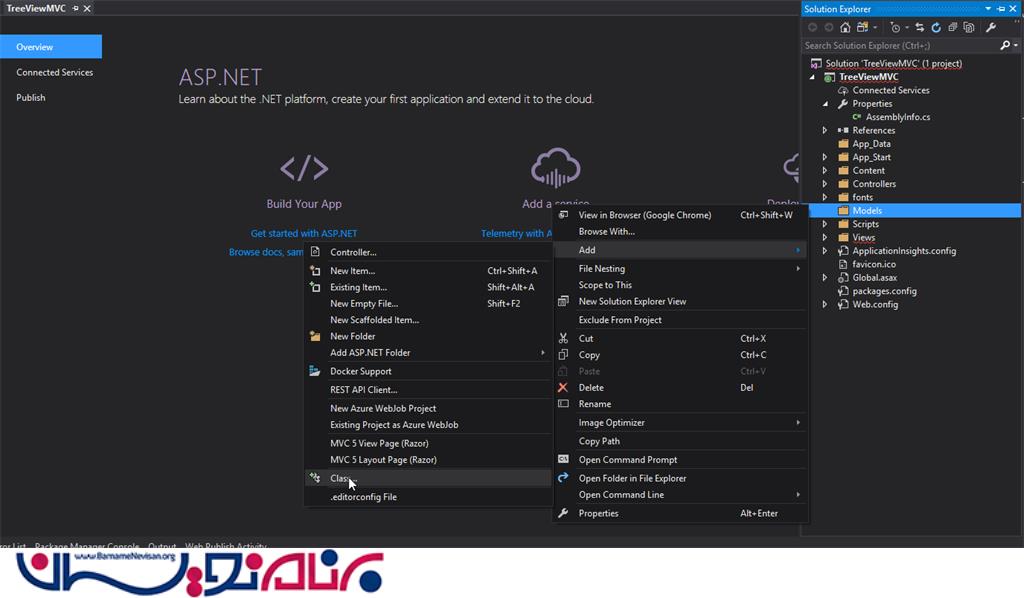Expand the Views folder arrow
The image size is (1024, 598).
(825, 238)
